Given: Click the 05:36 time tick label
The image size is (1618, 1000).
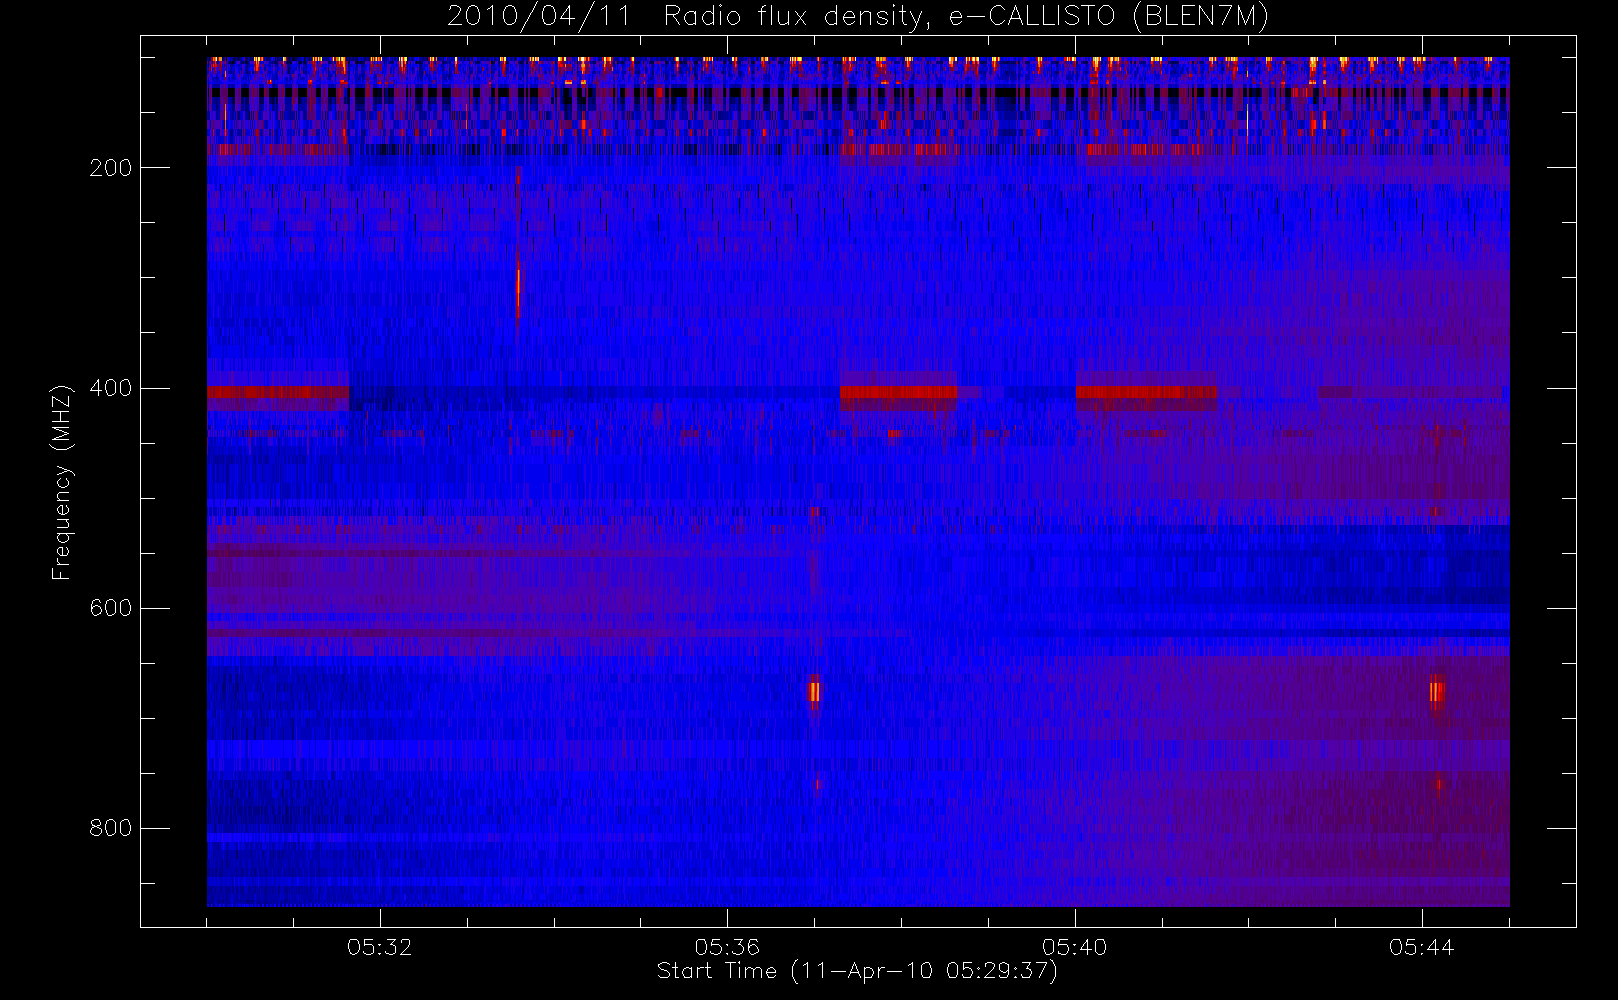Looking at the screenshot, I should [x=727, y=947].
